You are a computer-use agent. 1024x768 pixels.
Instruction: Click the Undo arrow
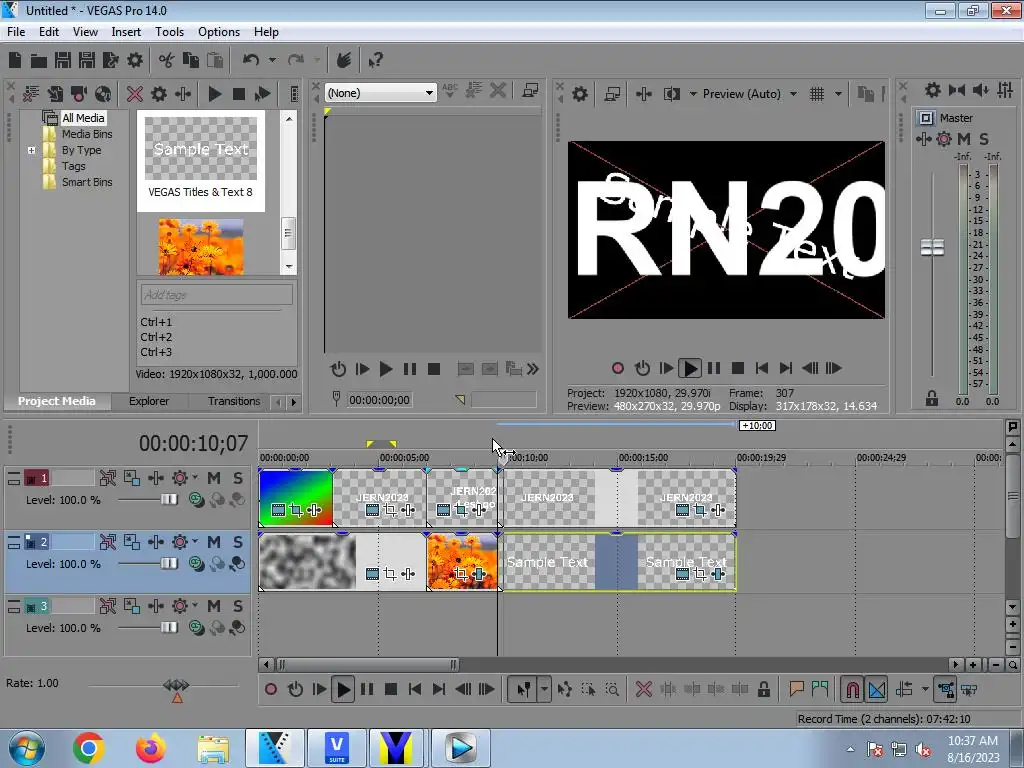pos(251,61)
